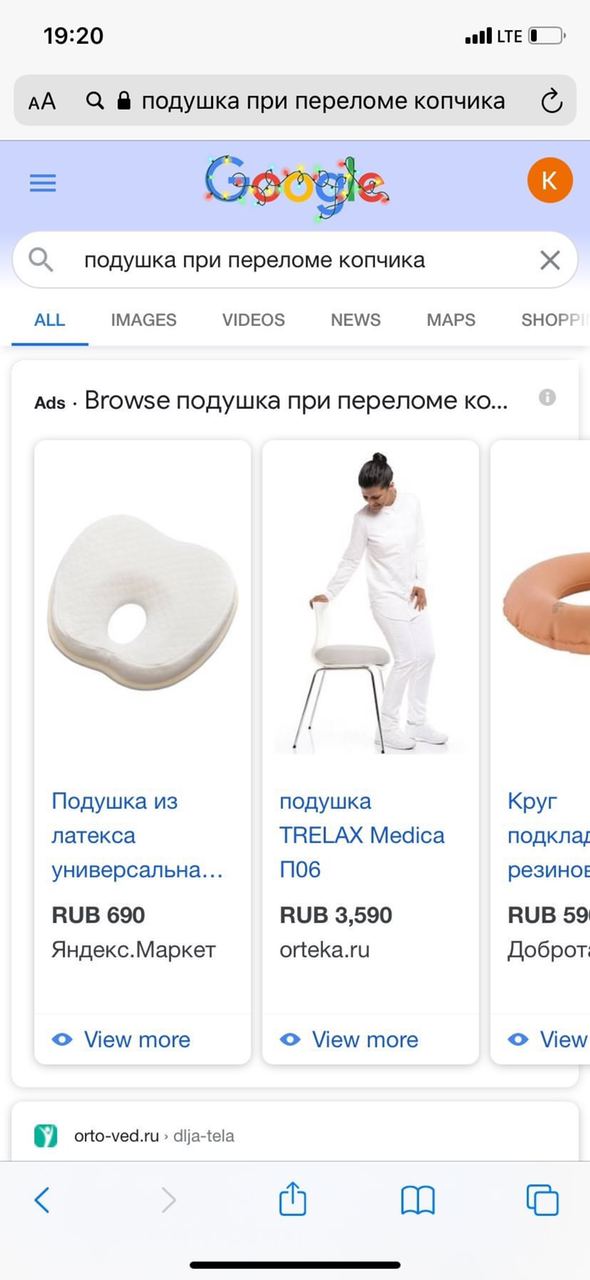
Task: Switch to the IMAGES tab
Action: [x=143, y=320]
